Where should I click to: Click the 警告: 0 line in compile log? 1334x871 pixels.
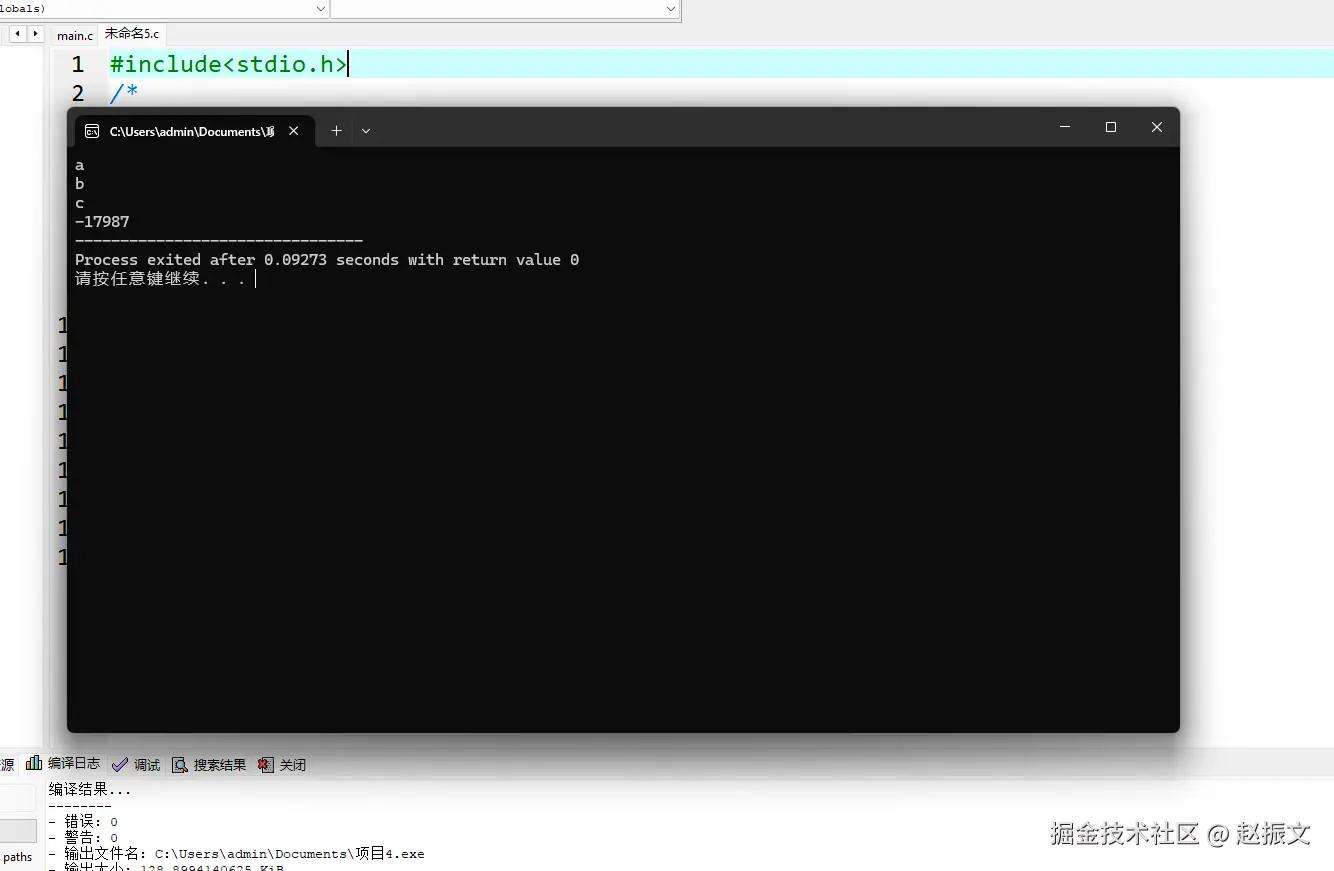tap(83, 838)
